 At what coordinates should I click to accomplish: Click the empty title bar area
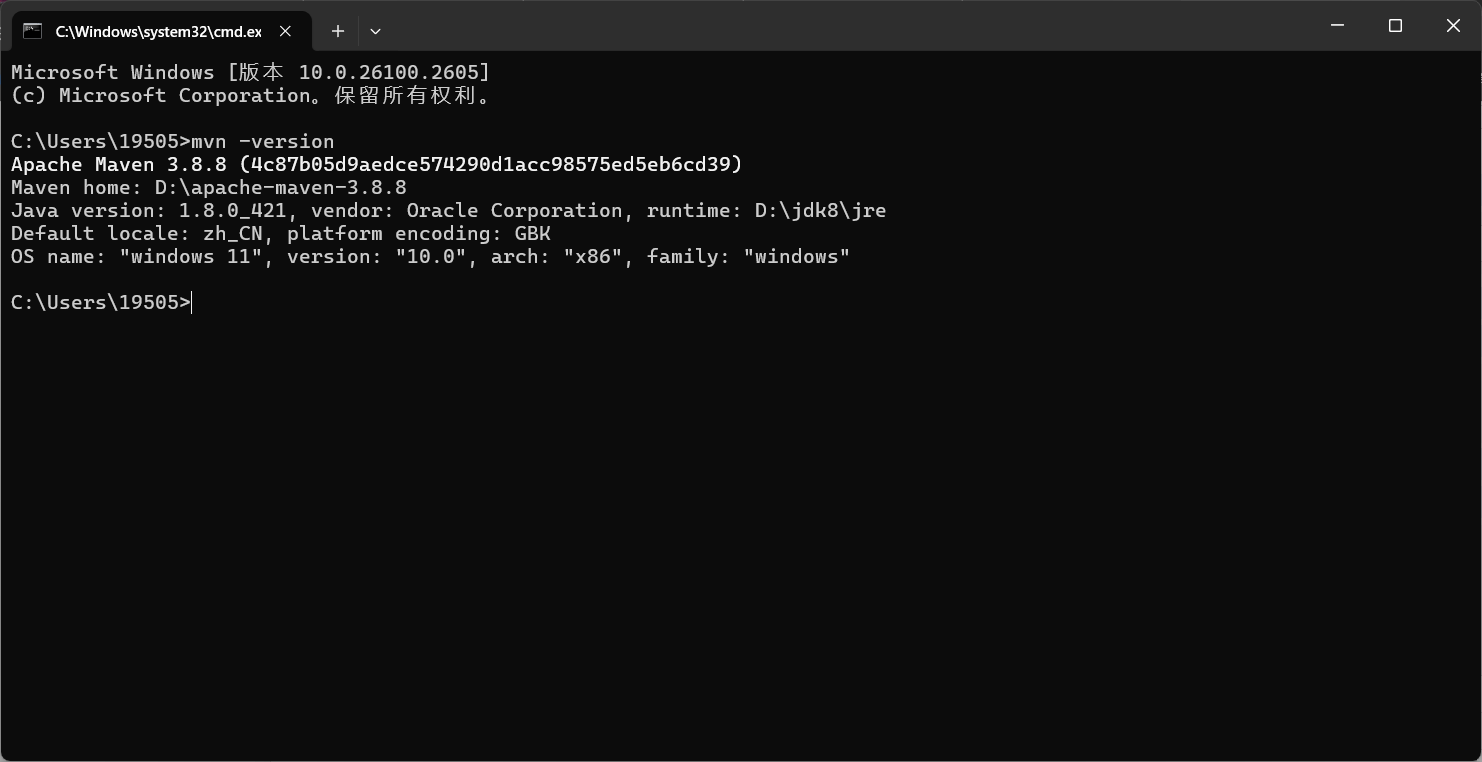tap(800, 26)
